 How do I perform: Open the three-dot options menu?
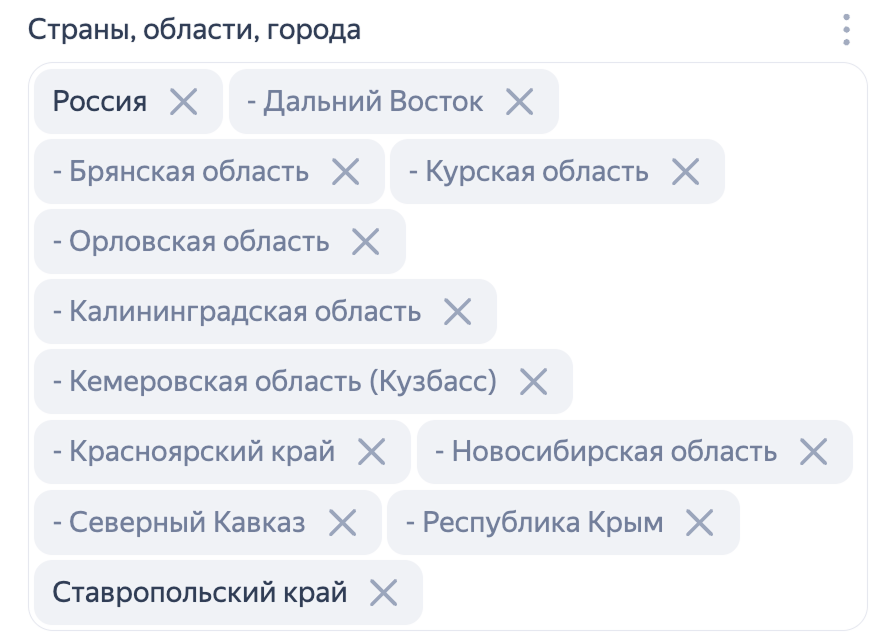click(846, 30)
